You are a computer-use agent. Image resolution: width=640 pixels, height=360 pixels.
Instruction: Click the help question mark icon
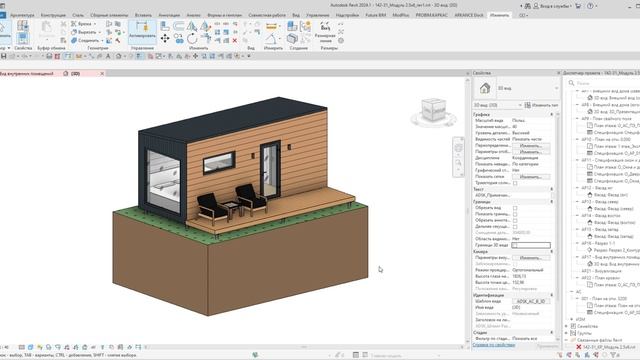pyautogui.click(x=590, y=6)
